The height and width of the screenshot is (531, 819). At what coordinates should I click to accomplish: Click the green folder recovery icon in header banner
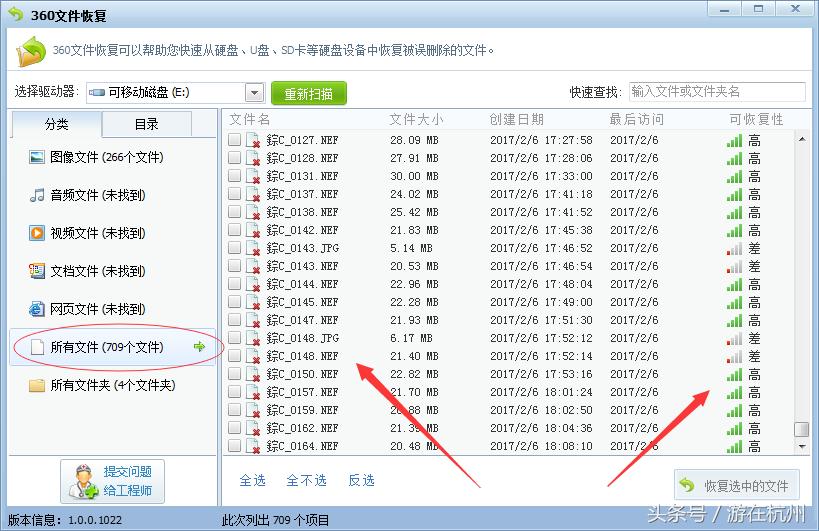click(x=31, y=51)
